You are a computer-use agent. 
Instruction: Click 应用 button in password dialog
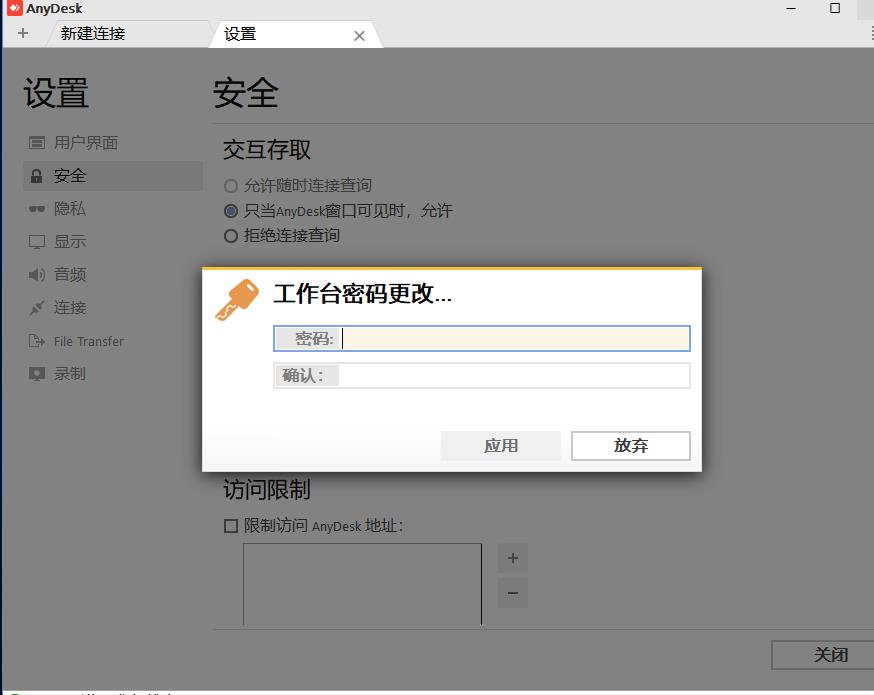coord(501,445)
